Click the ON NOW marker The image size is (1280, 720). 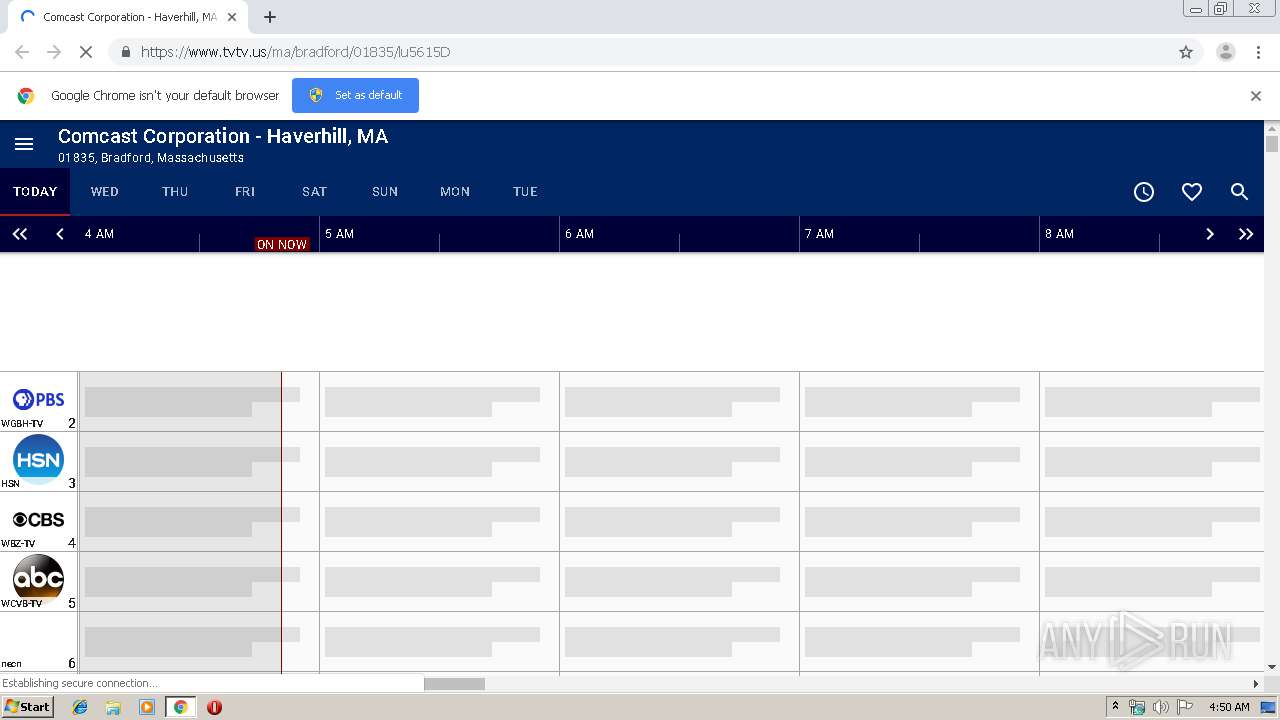click(282, 244)
